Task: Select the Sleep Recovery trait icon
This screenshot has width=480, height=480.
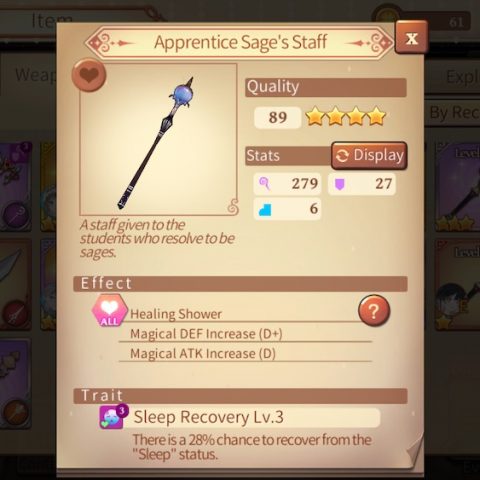Action: (x=113, y=417)
